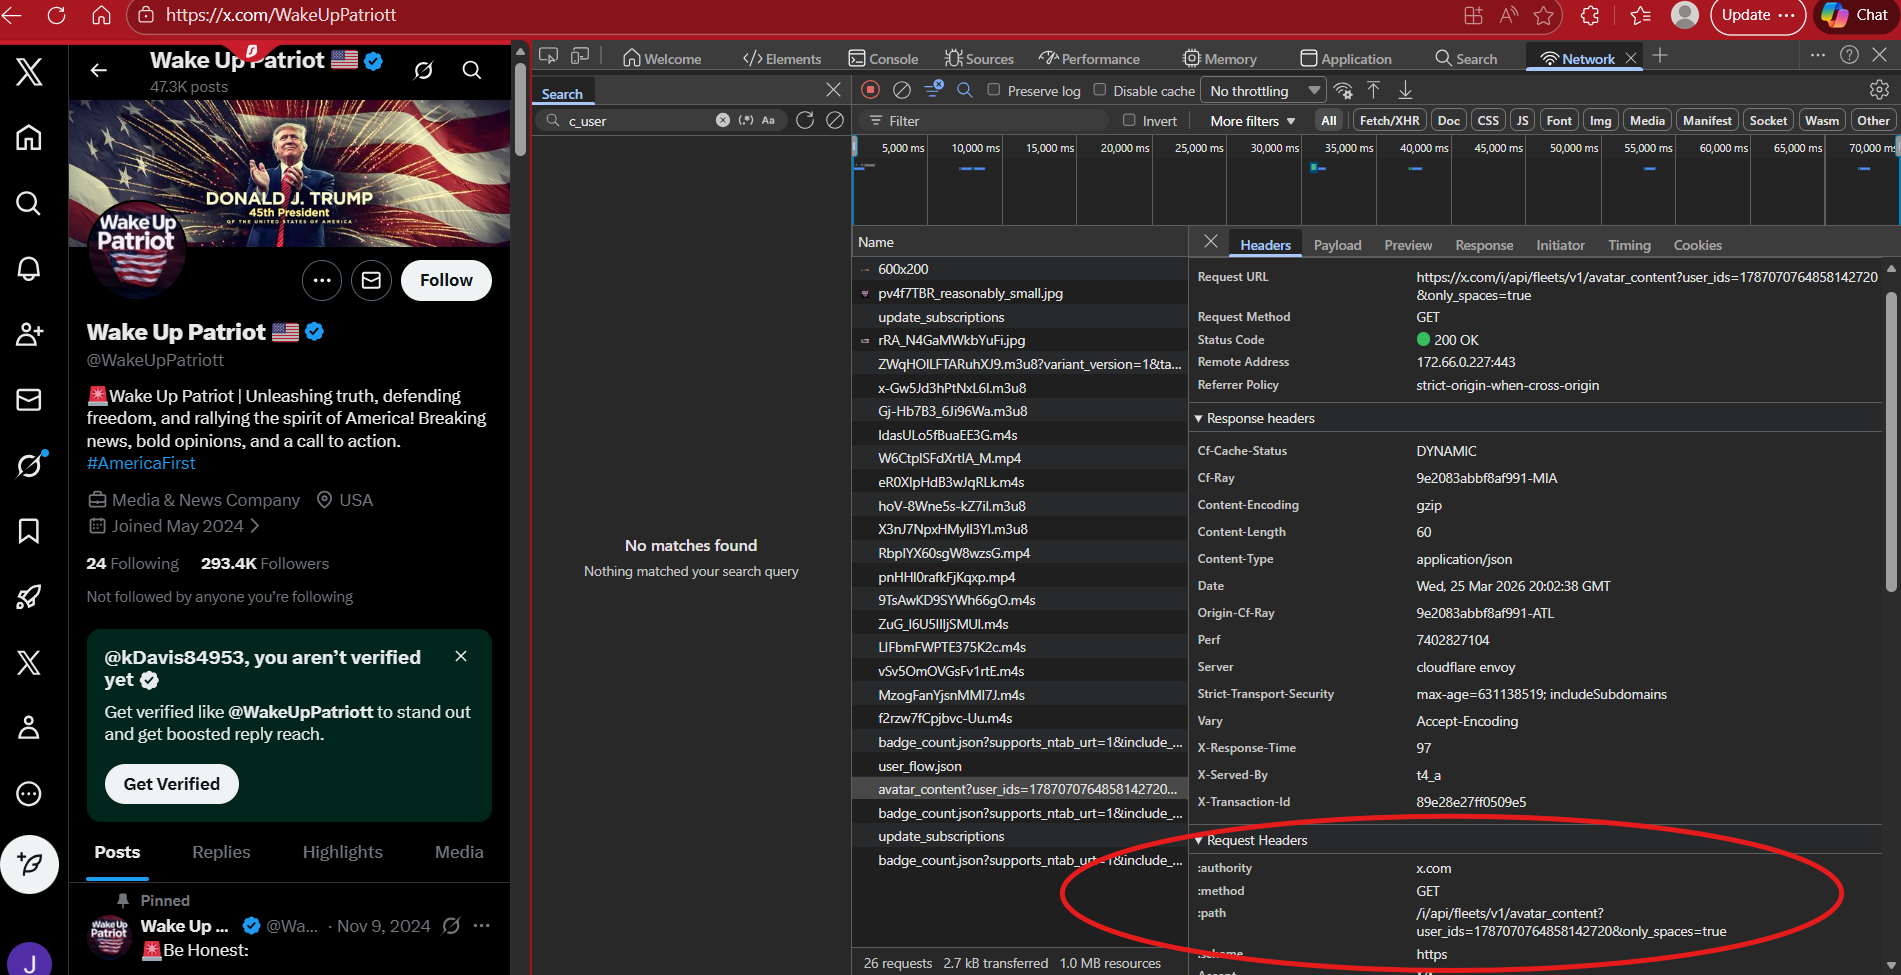1901x975 pixels.
Task: Toggle match case Aa search option
Action: (x=768, y=120)
